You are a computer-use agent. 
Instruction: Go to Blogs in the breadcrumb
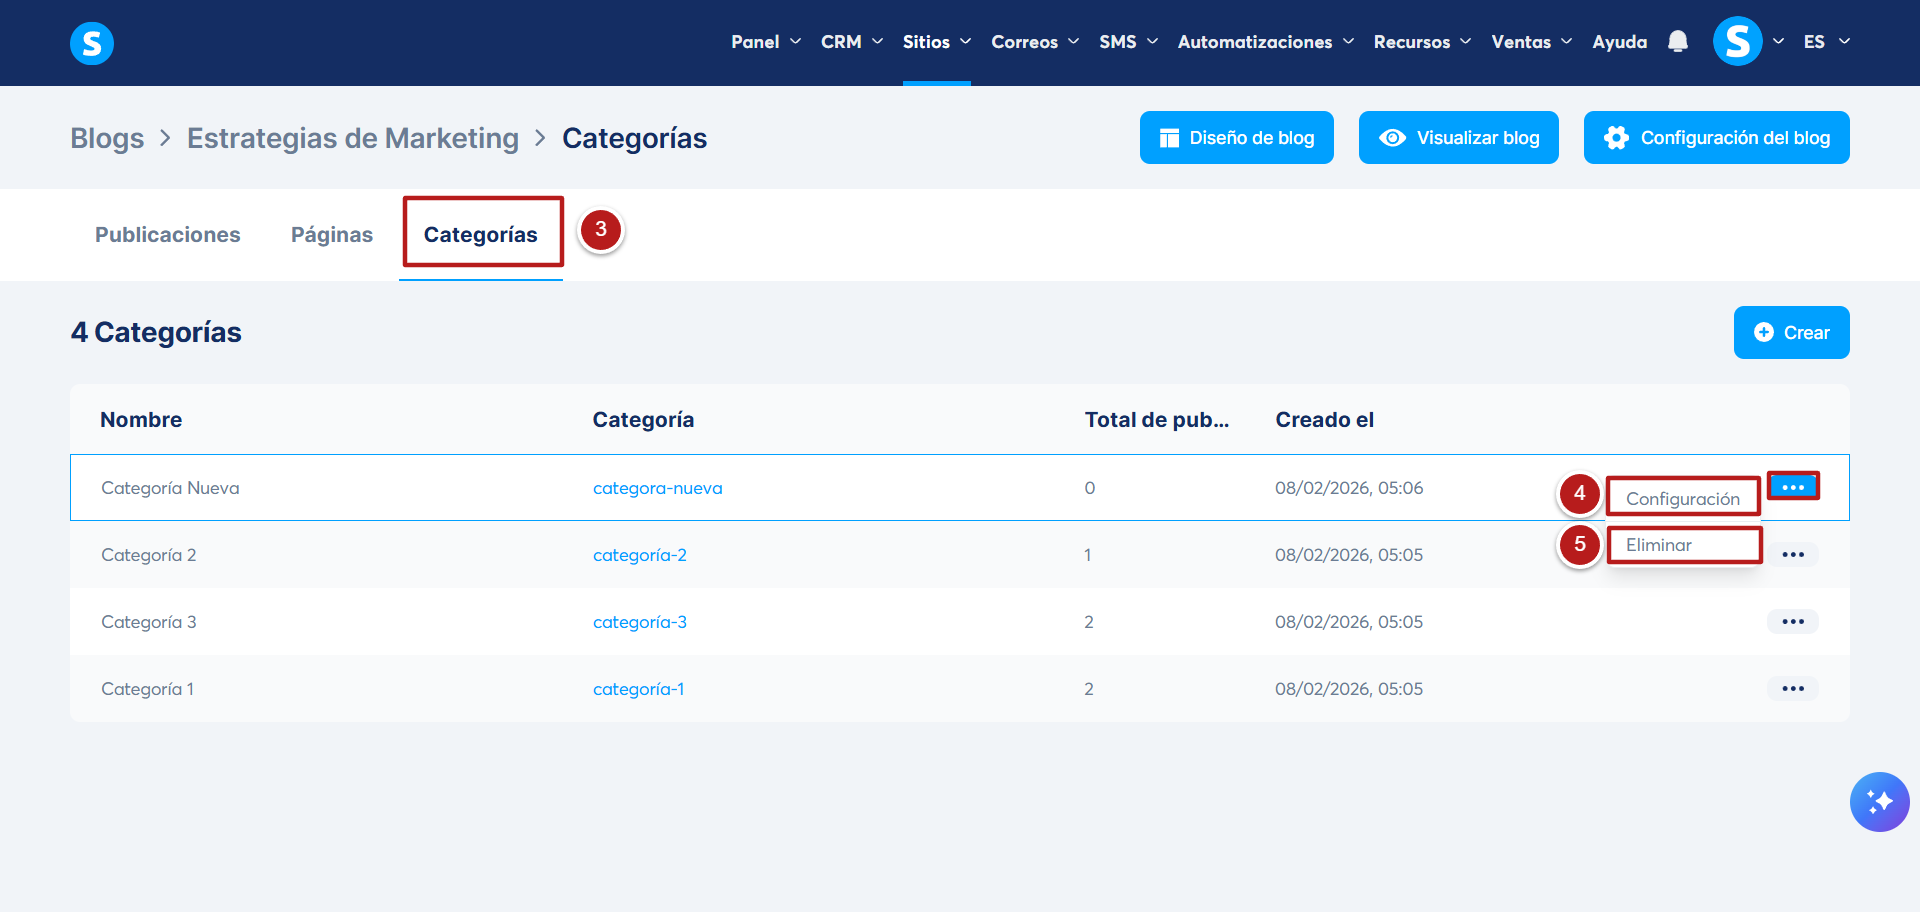(x=107, y=138)
